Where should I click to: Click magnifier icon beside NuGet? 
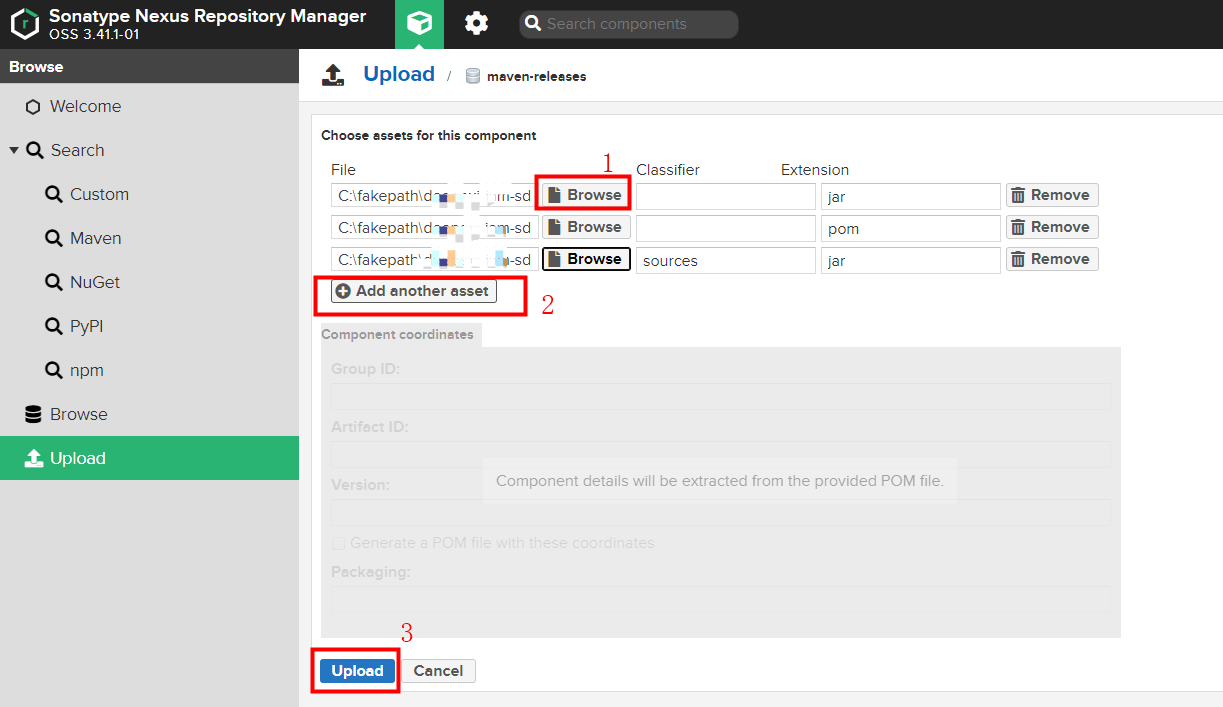point(54,282)
